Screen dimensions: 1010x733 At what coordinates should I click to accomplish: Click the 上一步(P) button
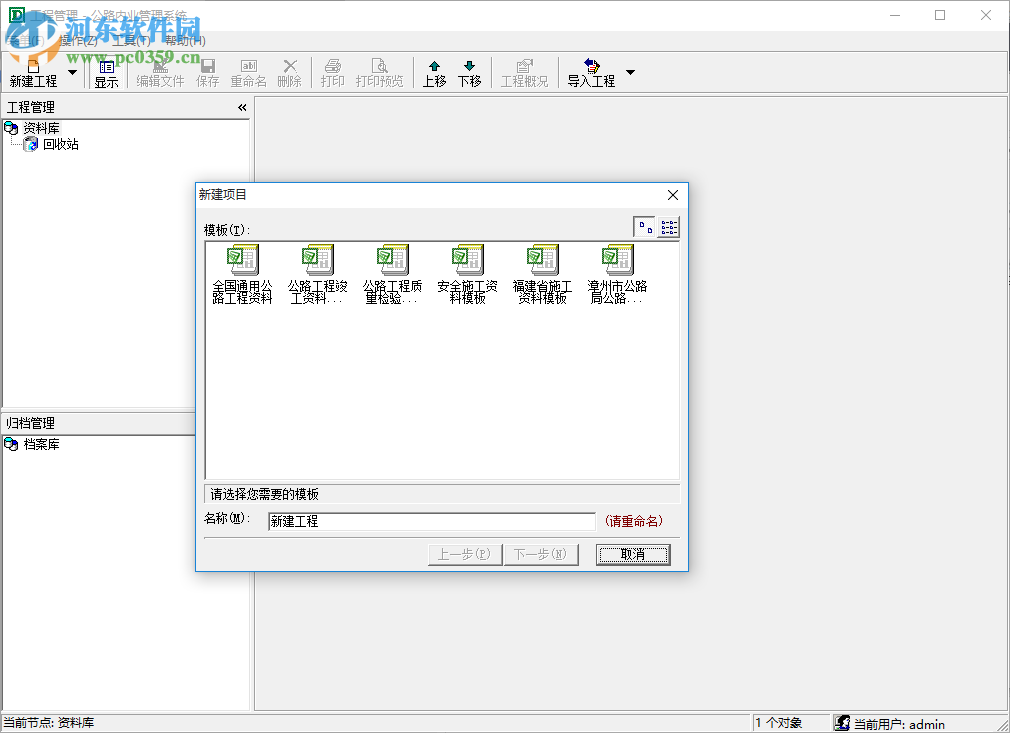[x=464, y=555]
